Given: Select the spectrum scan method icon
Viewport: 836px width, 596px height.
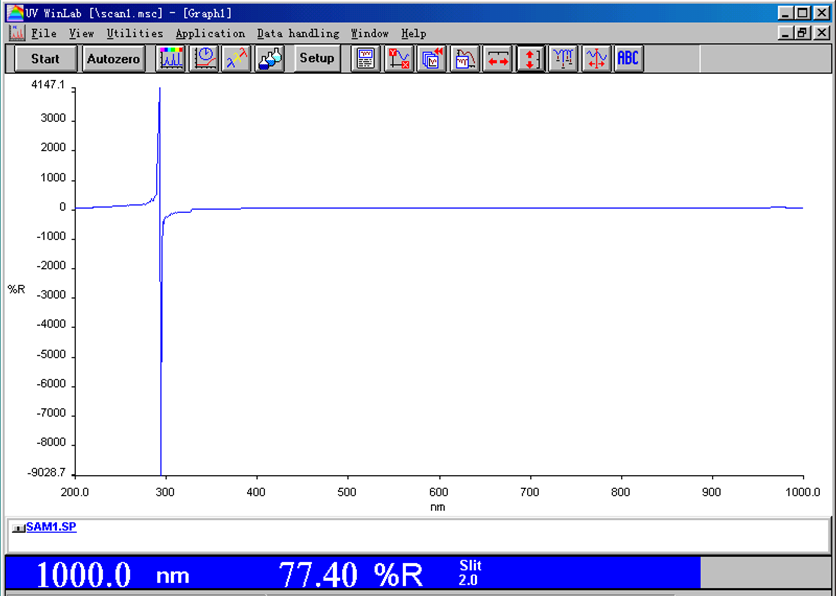Looking at the screenshot, I should pyautogui.click(x=171, y=59).
